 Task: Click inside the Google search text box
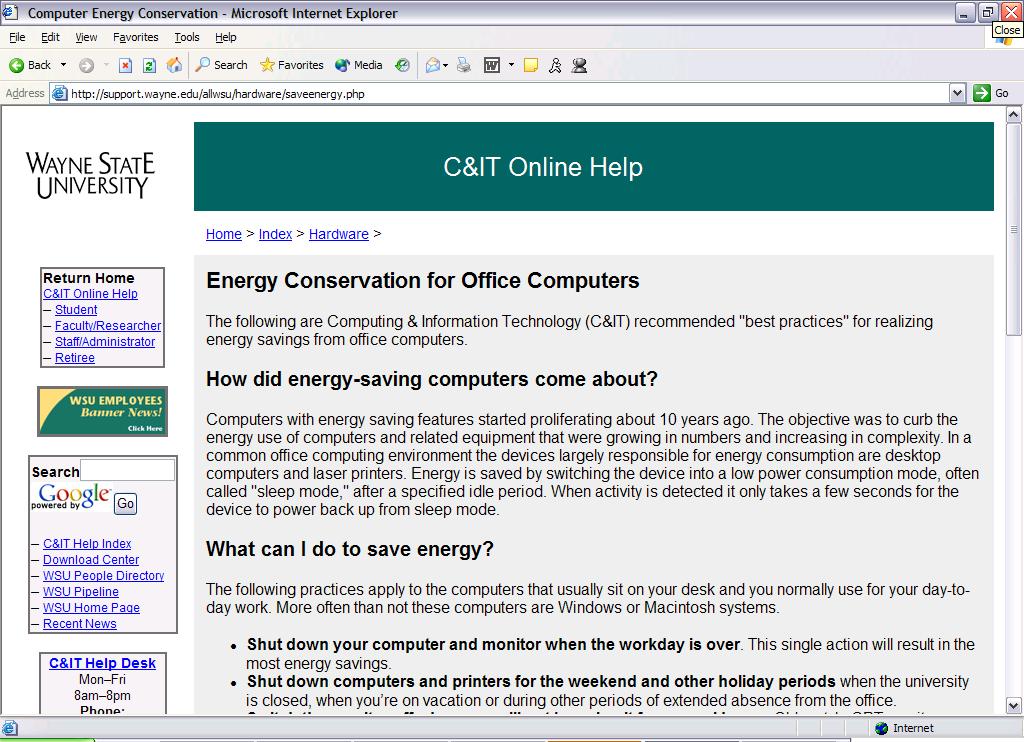127,471
